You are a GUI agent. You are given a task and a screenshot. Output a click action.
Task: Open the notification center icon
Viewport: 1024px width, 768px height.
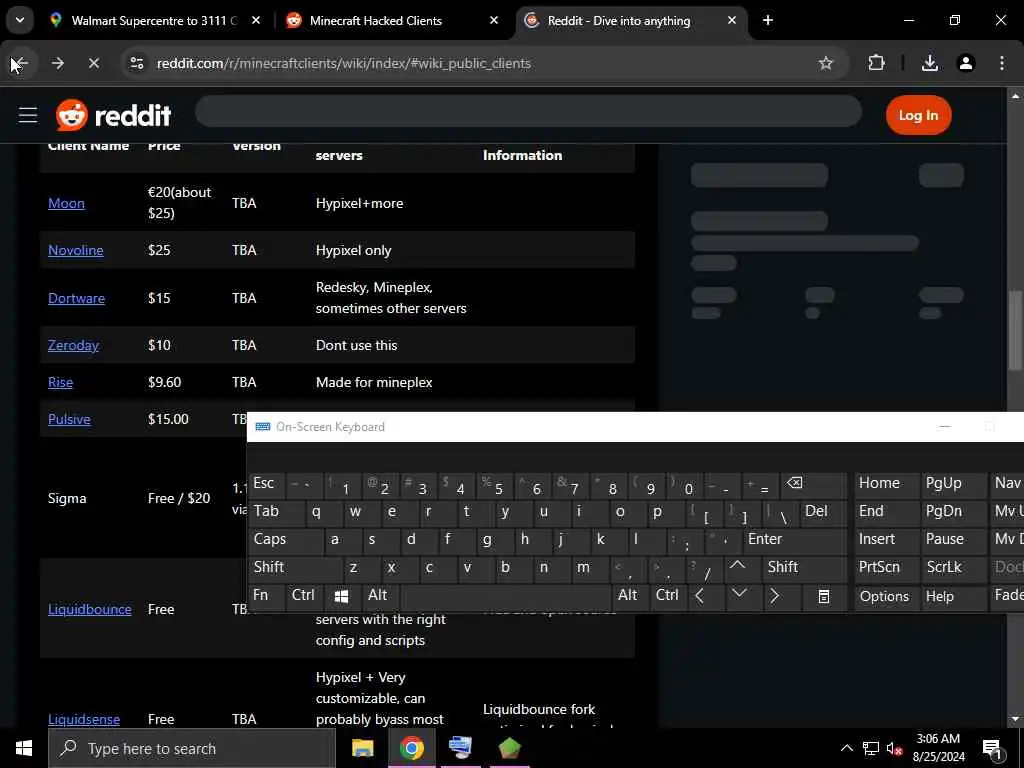click(993, 749)
